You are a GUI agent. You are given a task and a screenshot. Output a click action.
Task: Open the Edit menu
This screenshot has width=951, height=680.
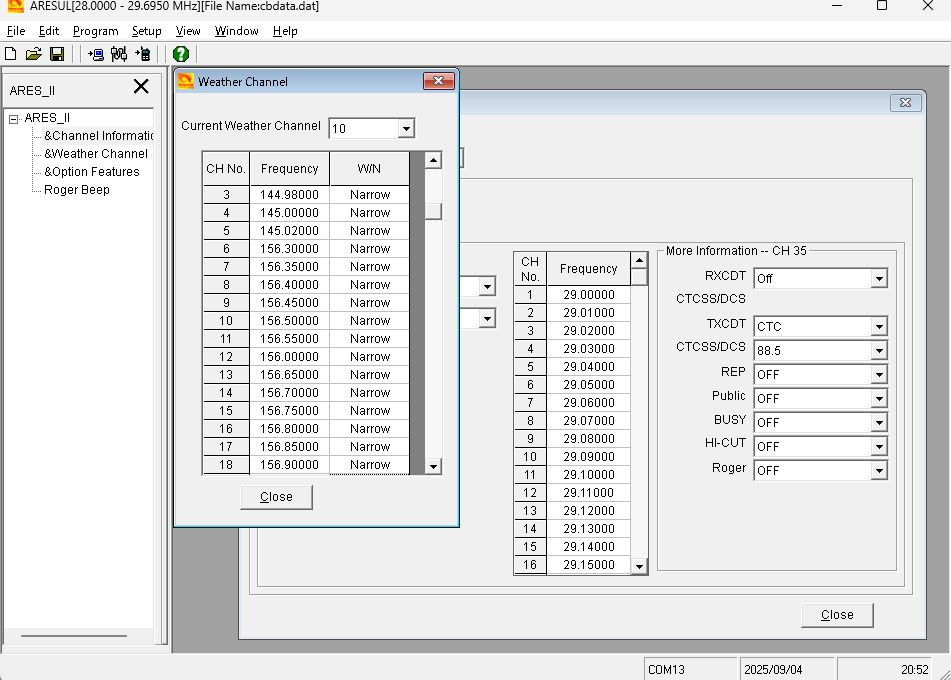pyautogui.click(x=49, y=31)
